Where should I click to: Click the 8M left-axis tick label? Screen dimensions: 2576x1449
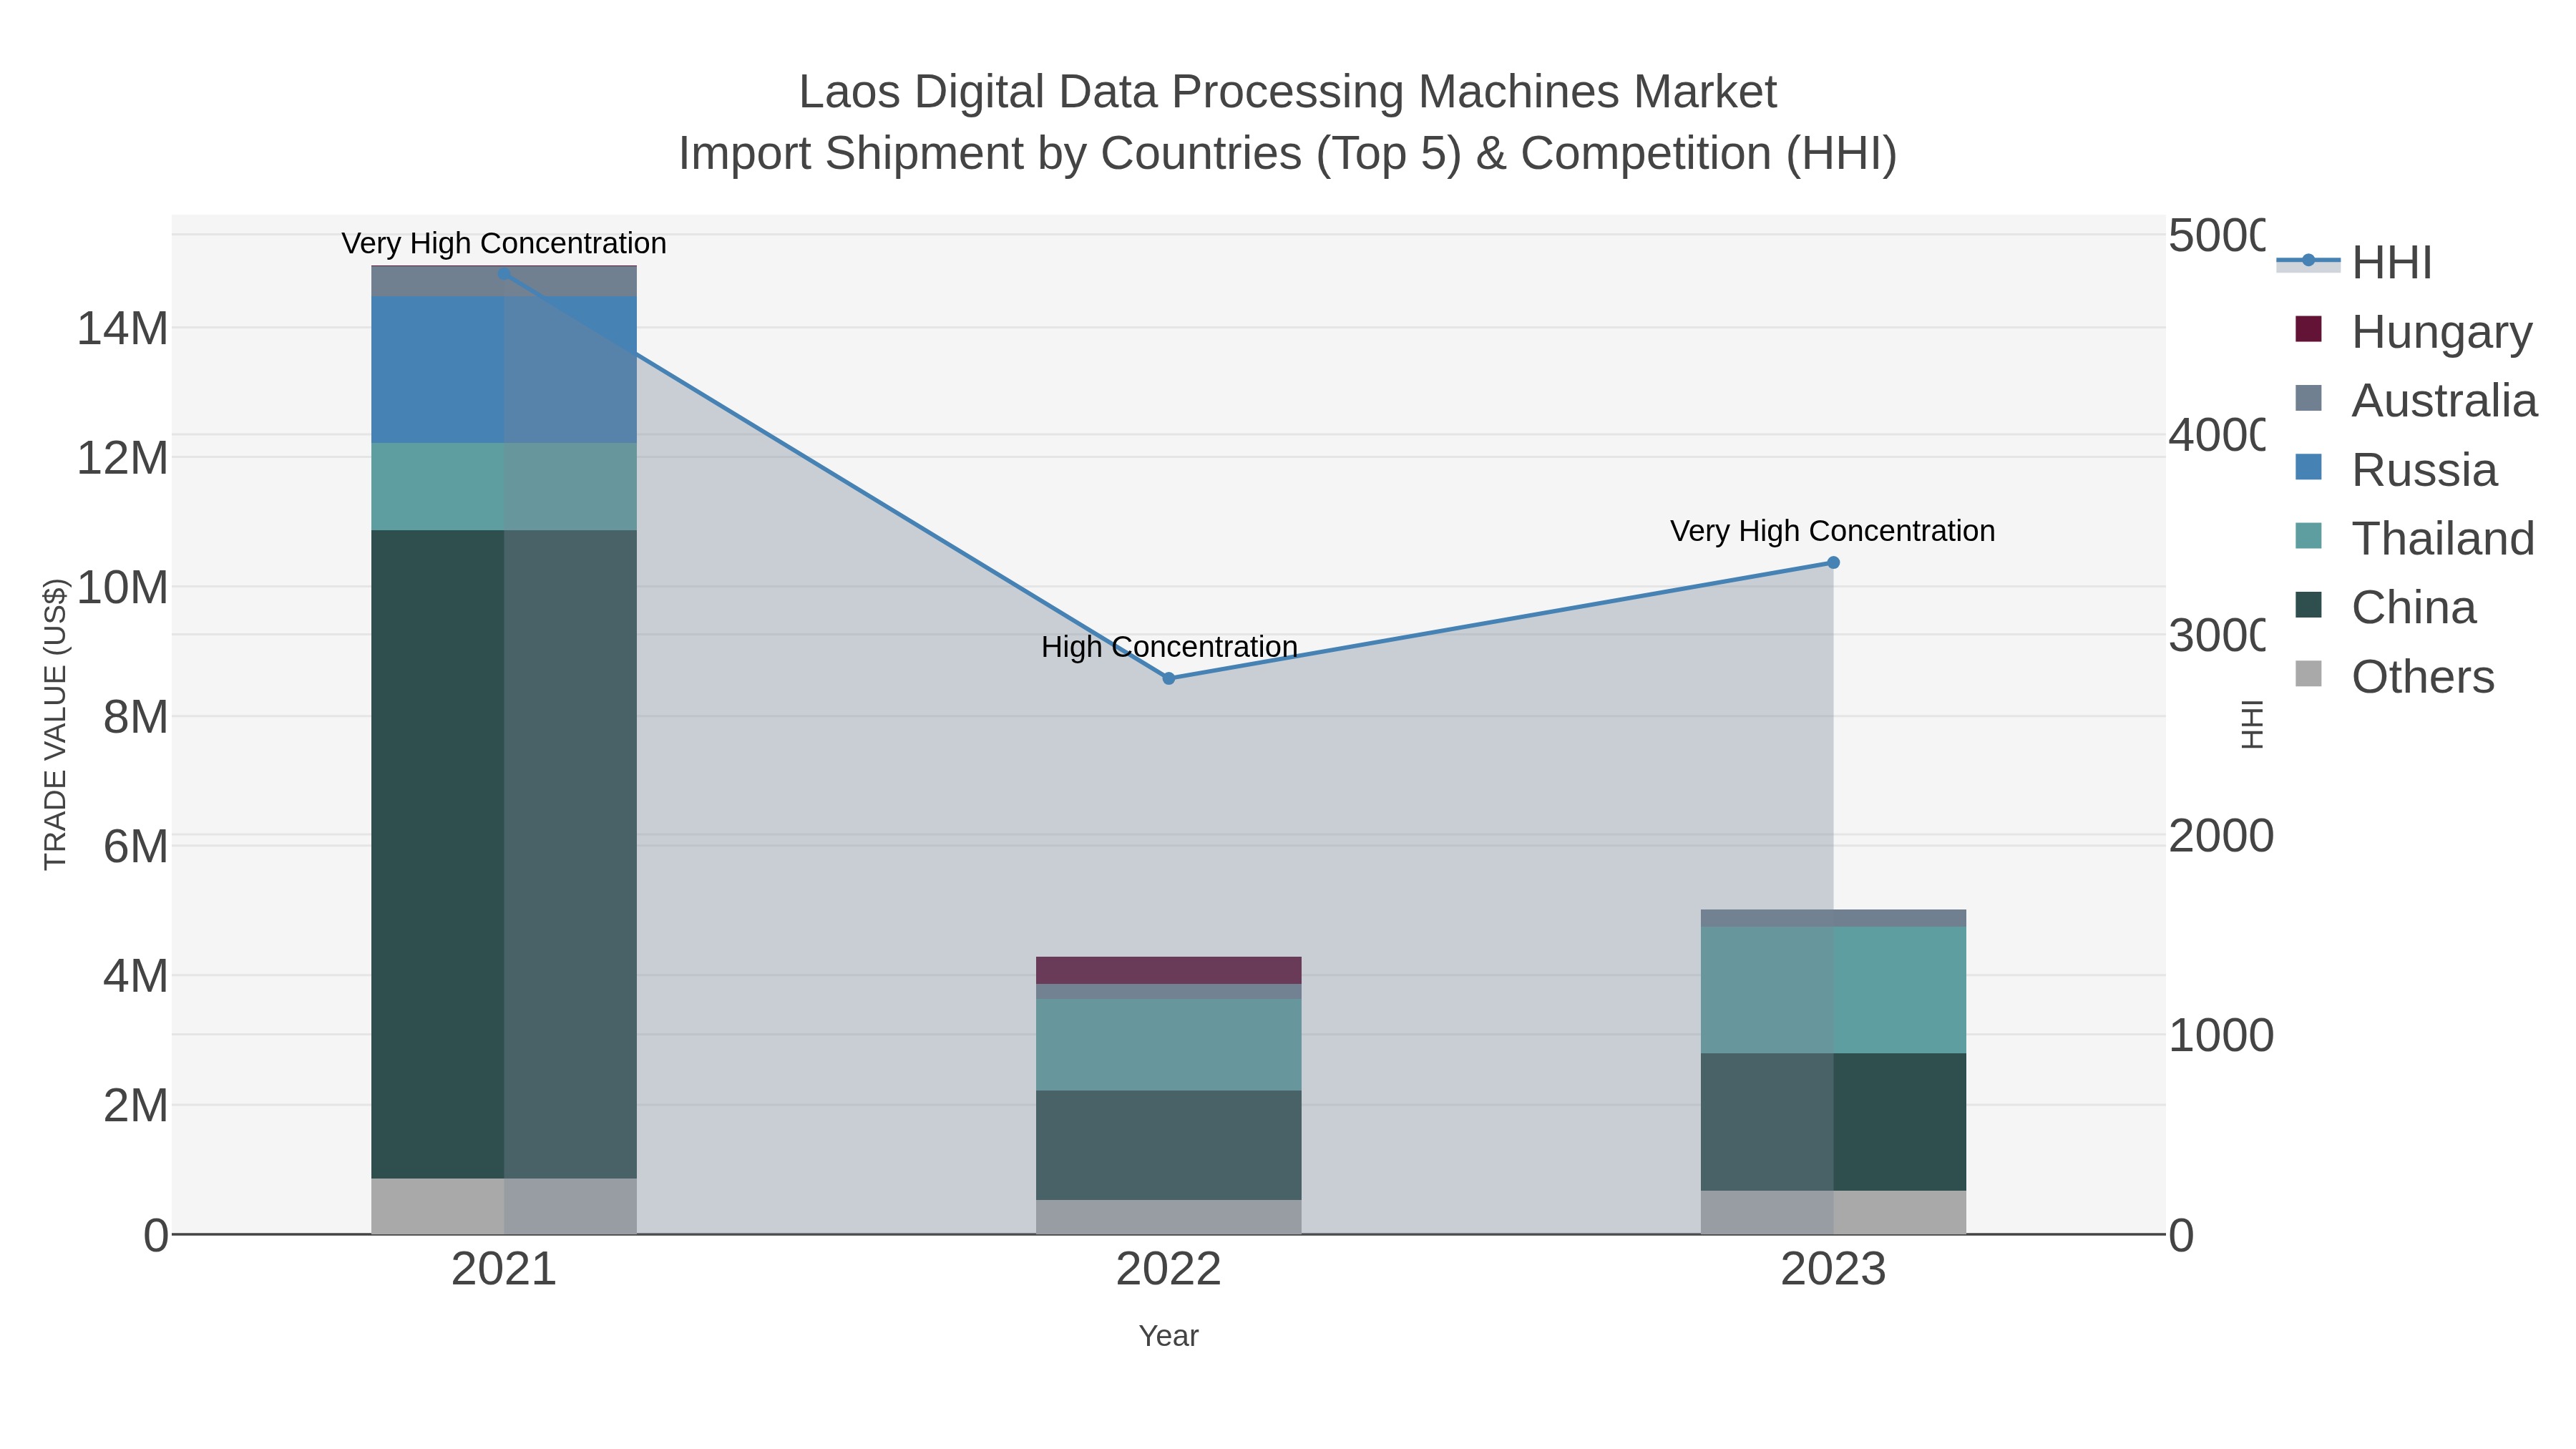[136, 717]
